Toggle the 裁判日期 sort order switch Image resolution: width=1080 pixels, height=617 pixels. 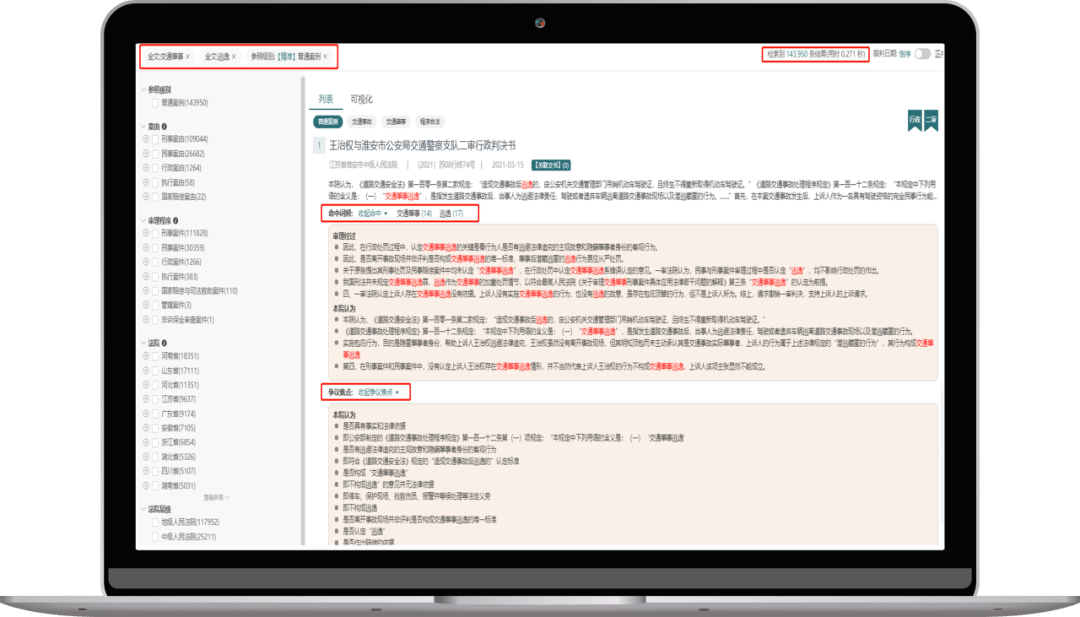pyautogui.click(x=922, y=54)
